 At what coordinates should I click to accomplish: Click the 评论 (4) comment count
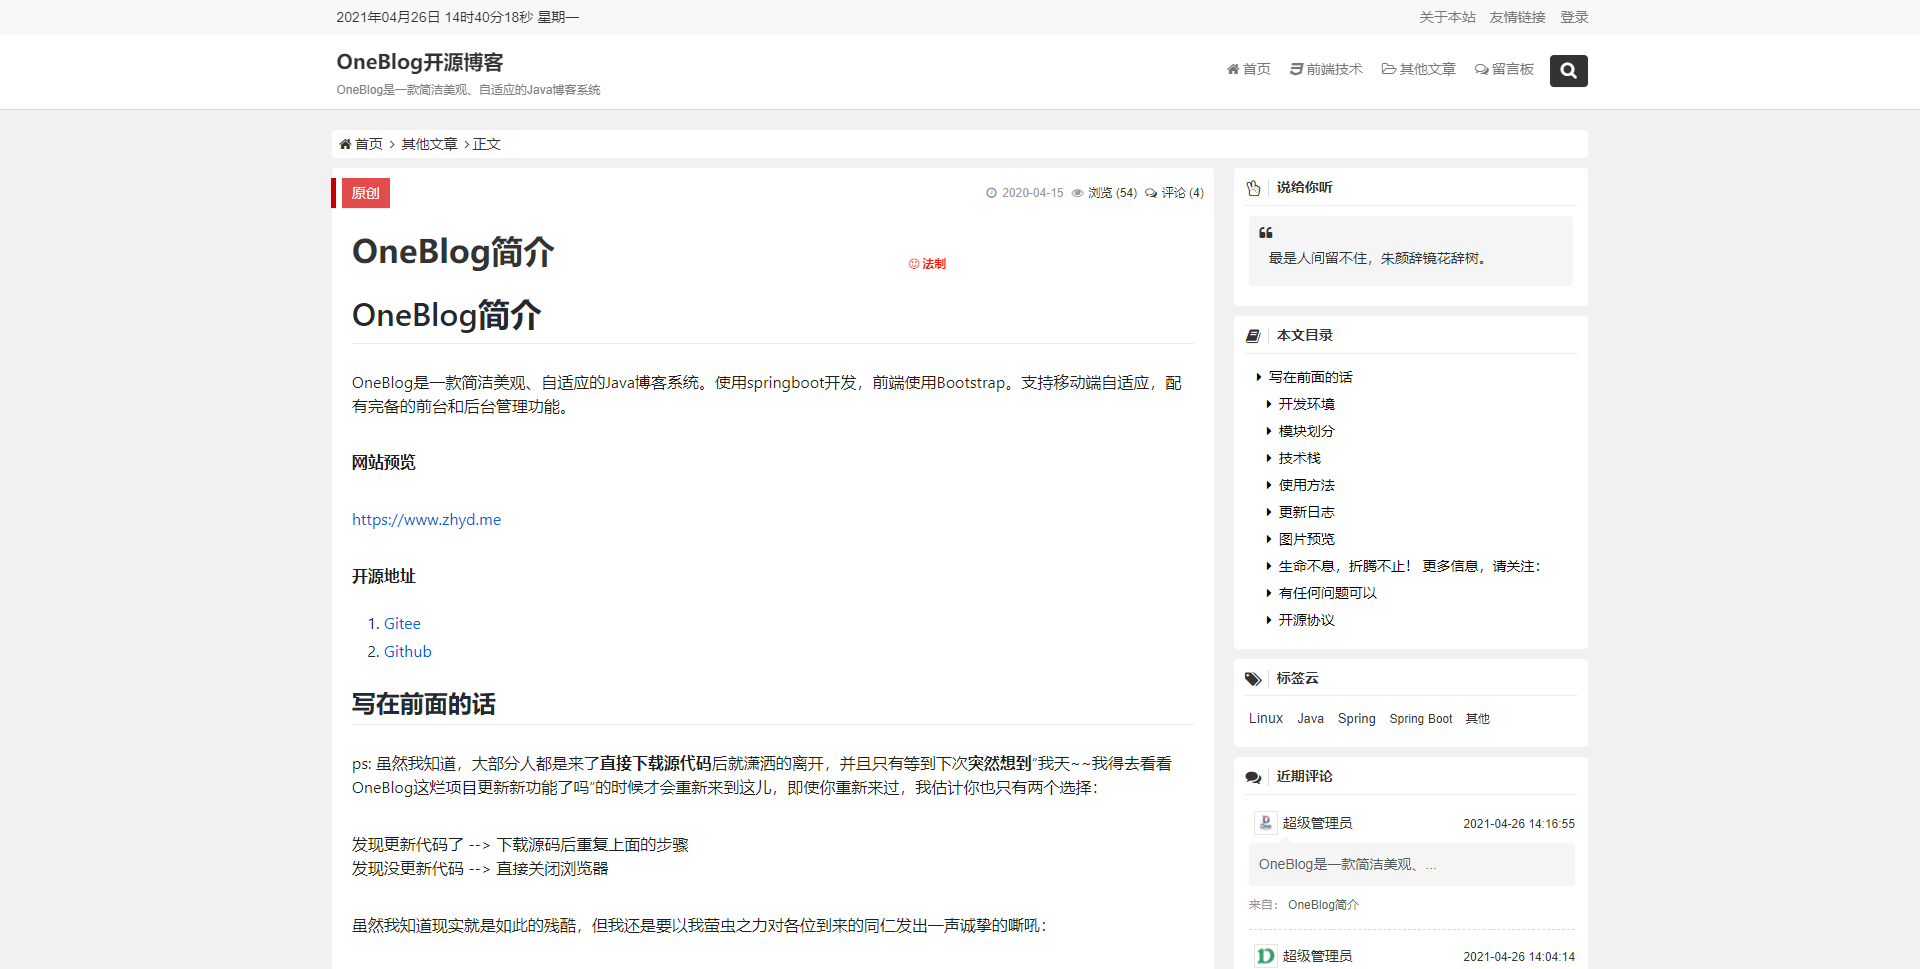[1175, 193]
